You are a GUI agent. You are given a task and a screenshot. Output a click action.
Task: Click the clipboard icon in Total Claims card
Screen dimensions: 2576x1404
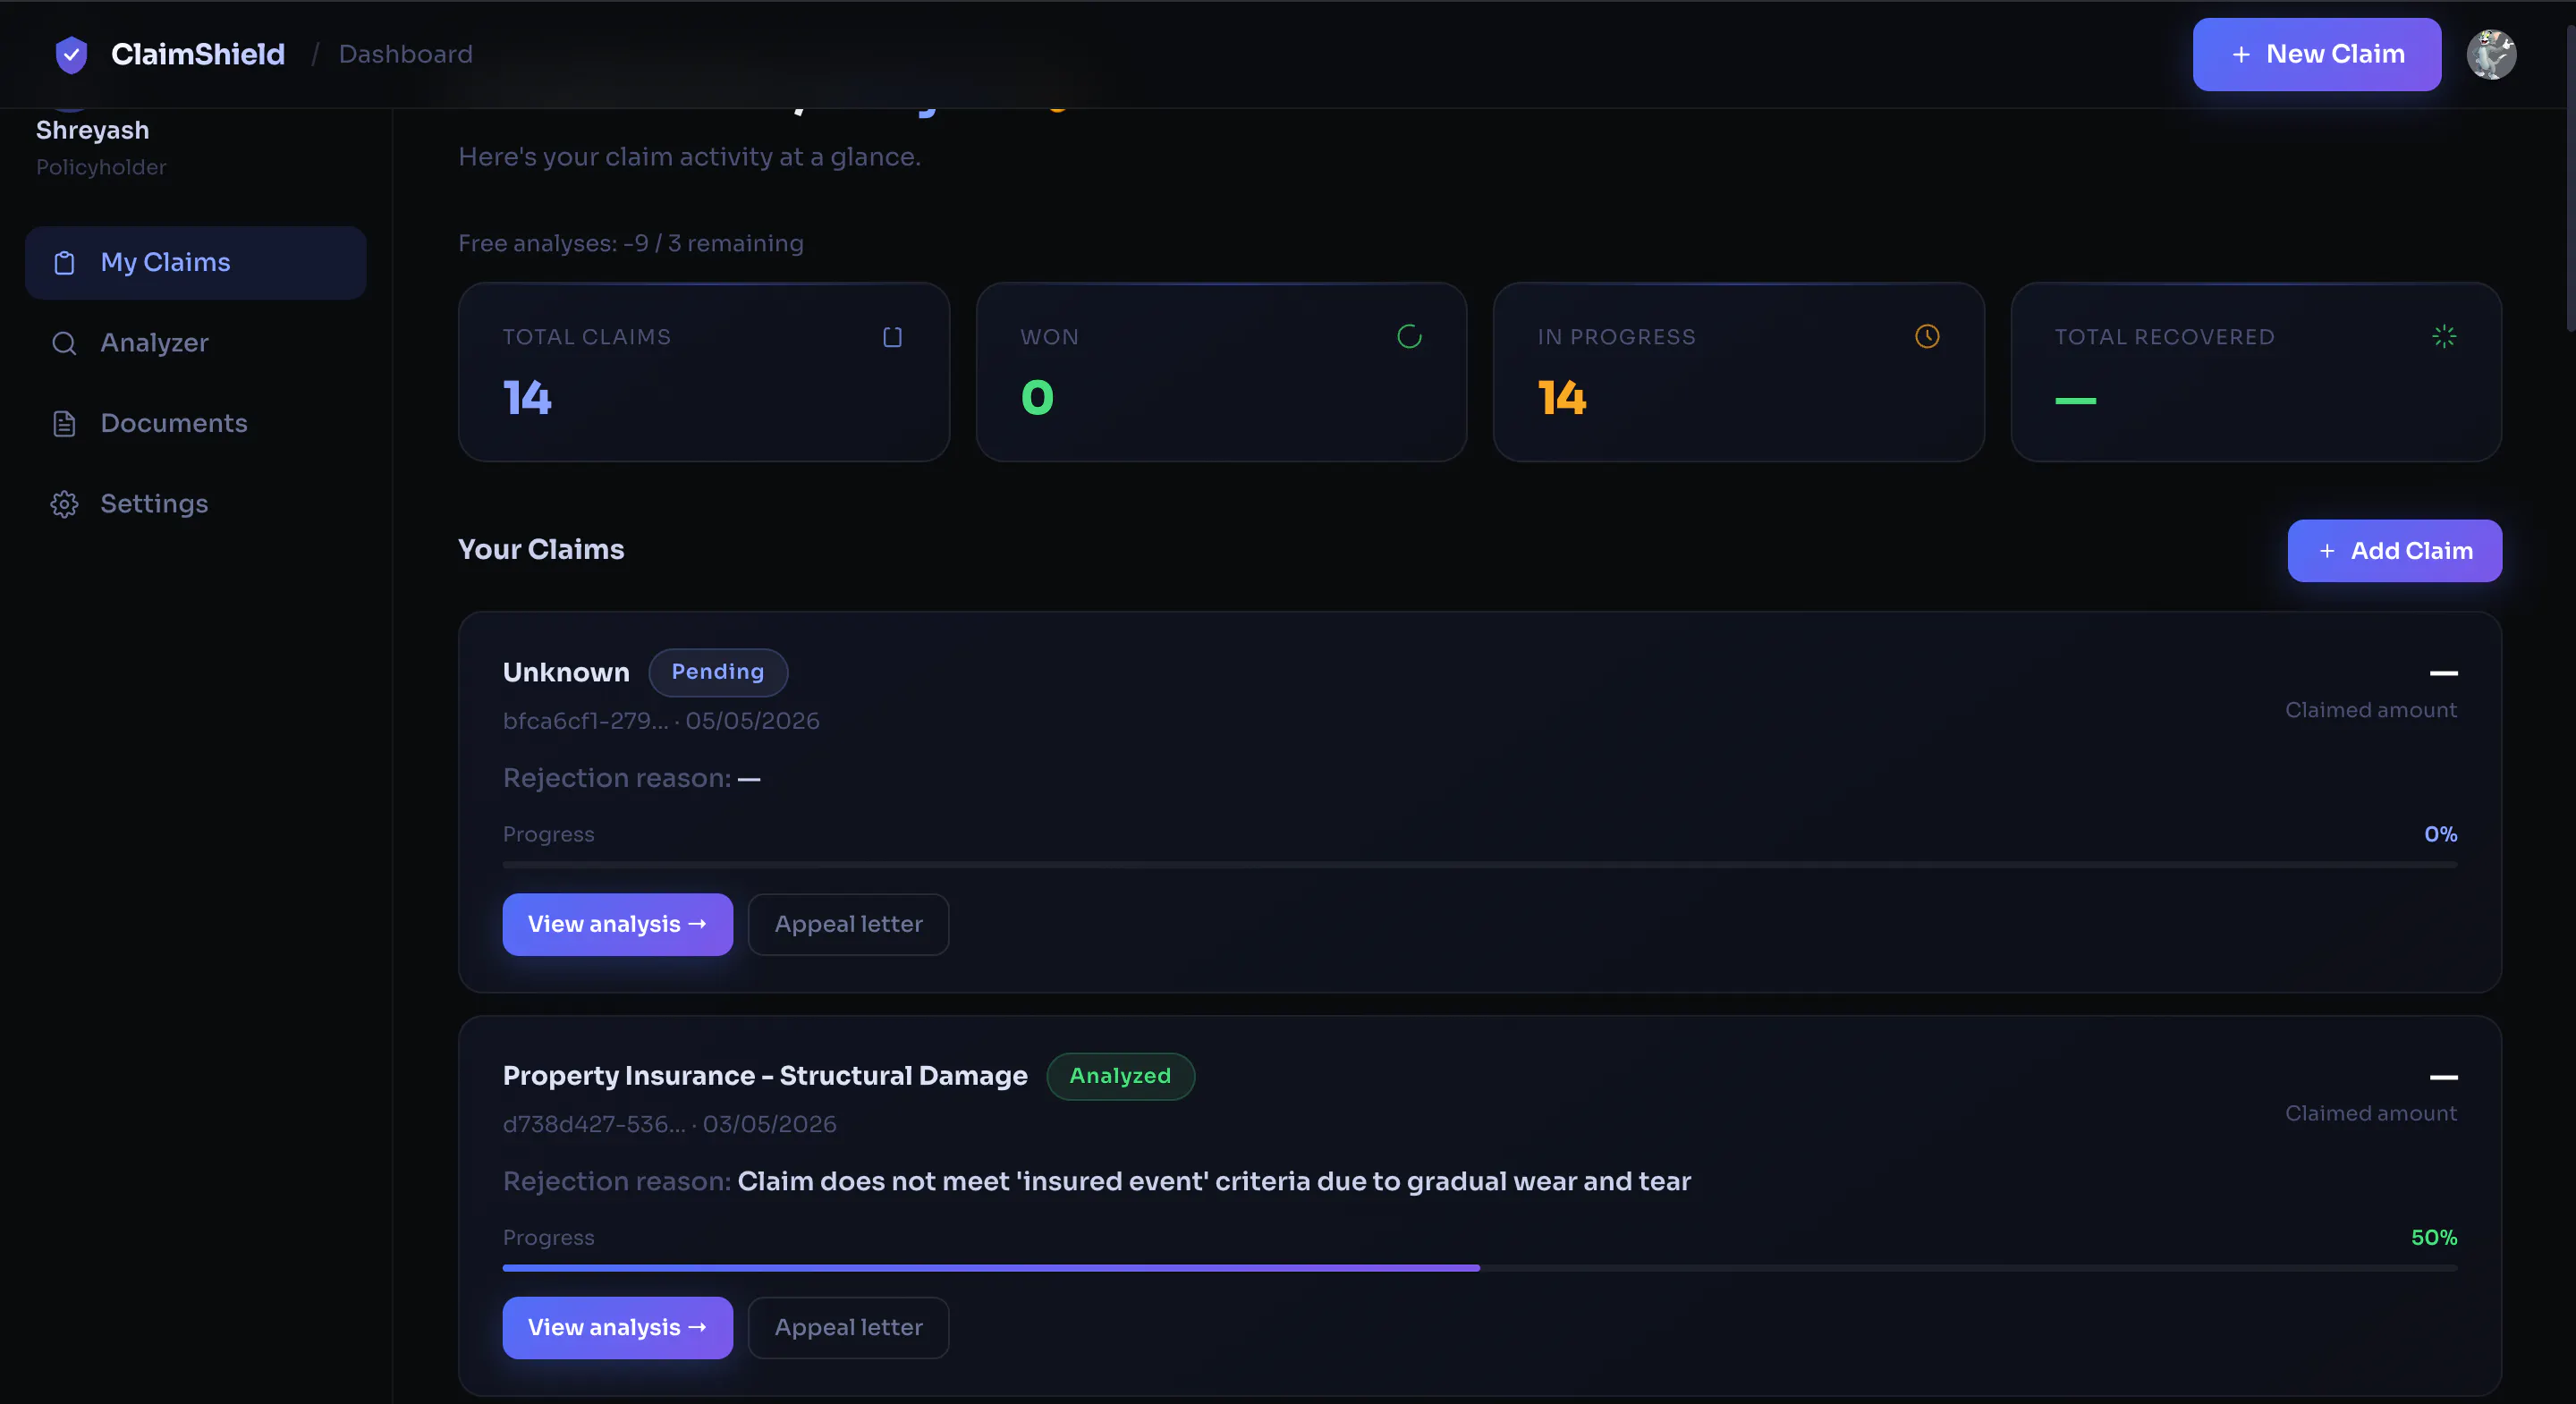892,337
